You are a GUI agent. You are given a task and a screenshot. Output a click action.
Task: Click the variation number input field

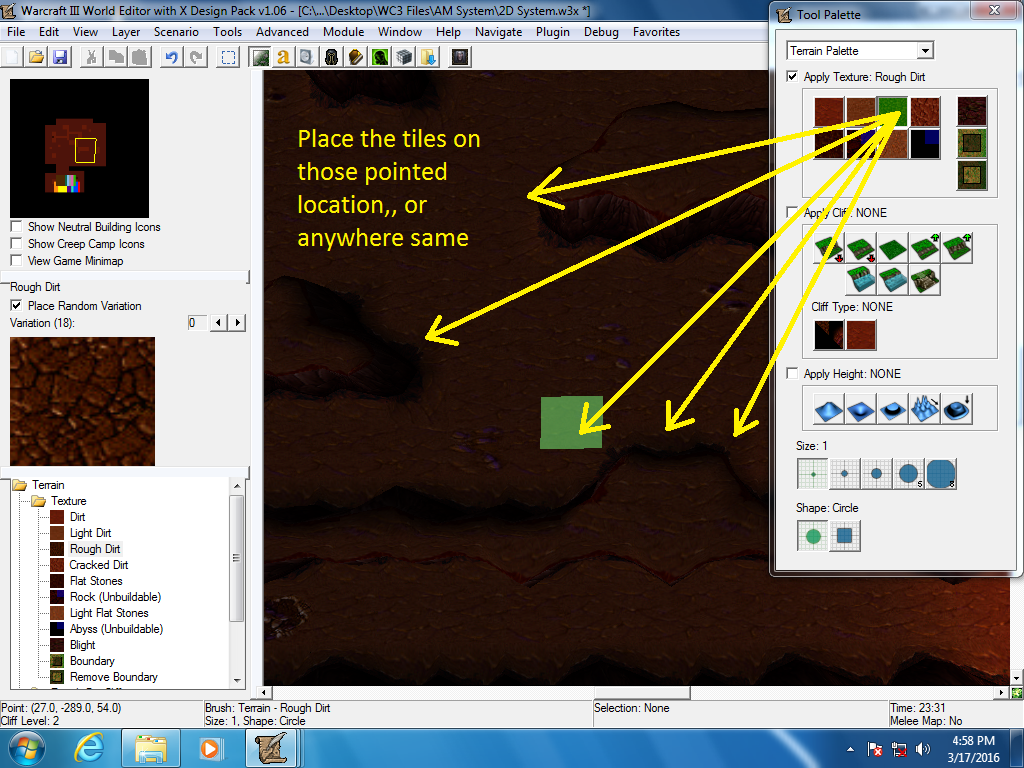coord(197,323)
